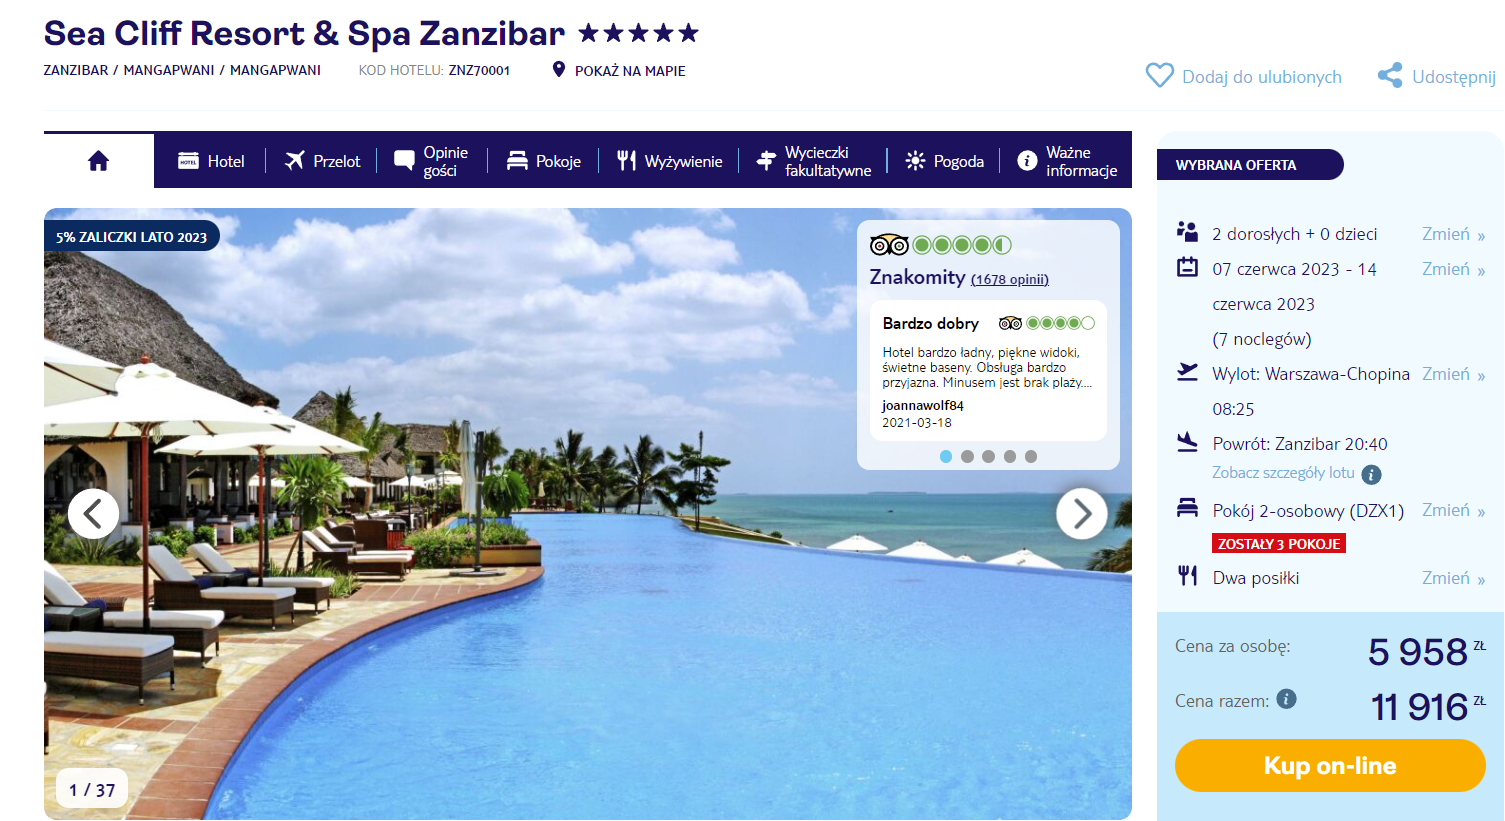This screenshot has width=1505, height=821.
Task: Open the Pogoda tab
Action: [944, 161]
